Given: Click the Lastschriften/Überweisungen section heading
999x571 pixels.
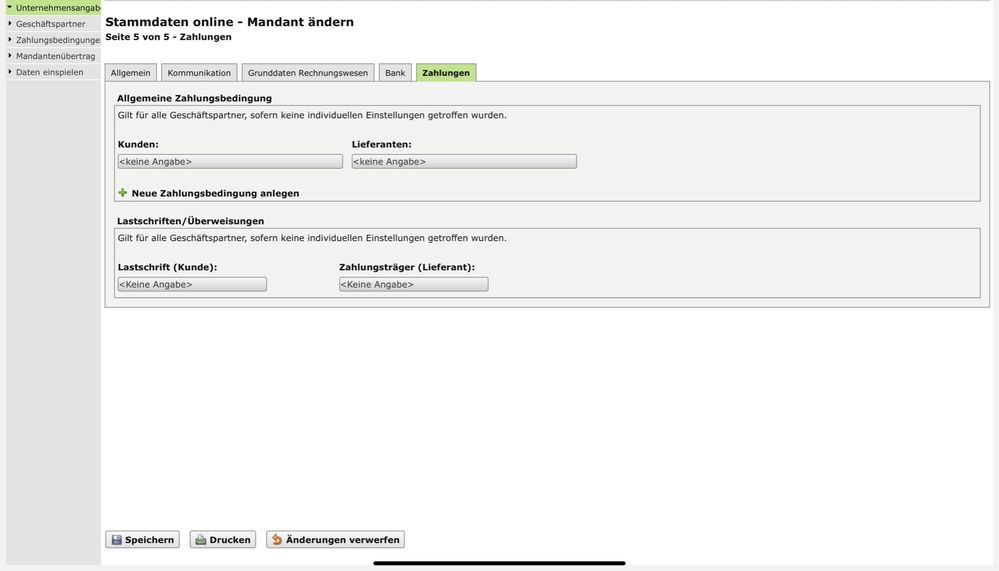Looking at the screenshot, I should (x=190, y=221).
